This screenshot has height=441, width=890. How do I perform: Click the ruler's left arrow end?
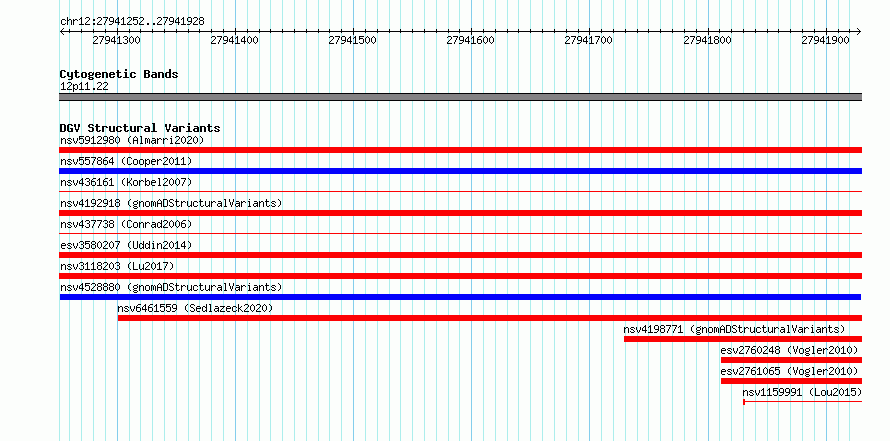[61, 31]
